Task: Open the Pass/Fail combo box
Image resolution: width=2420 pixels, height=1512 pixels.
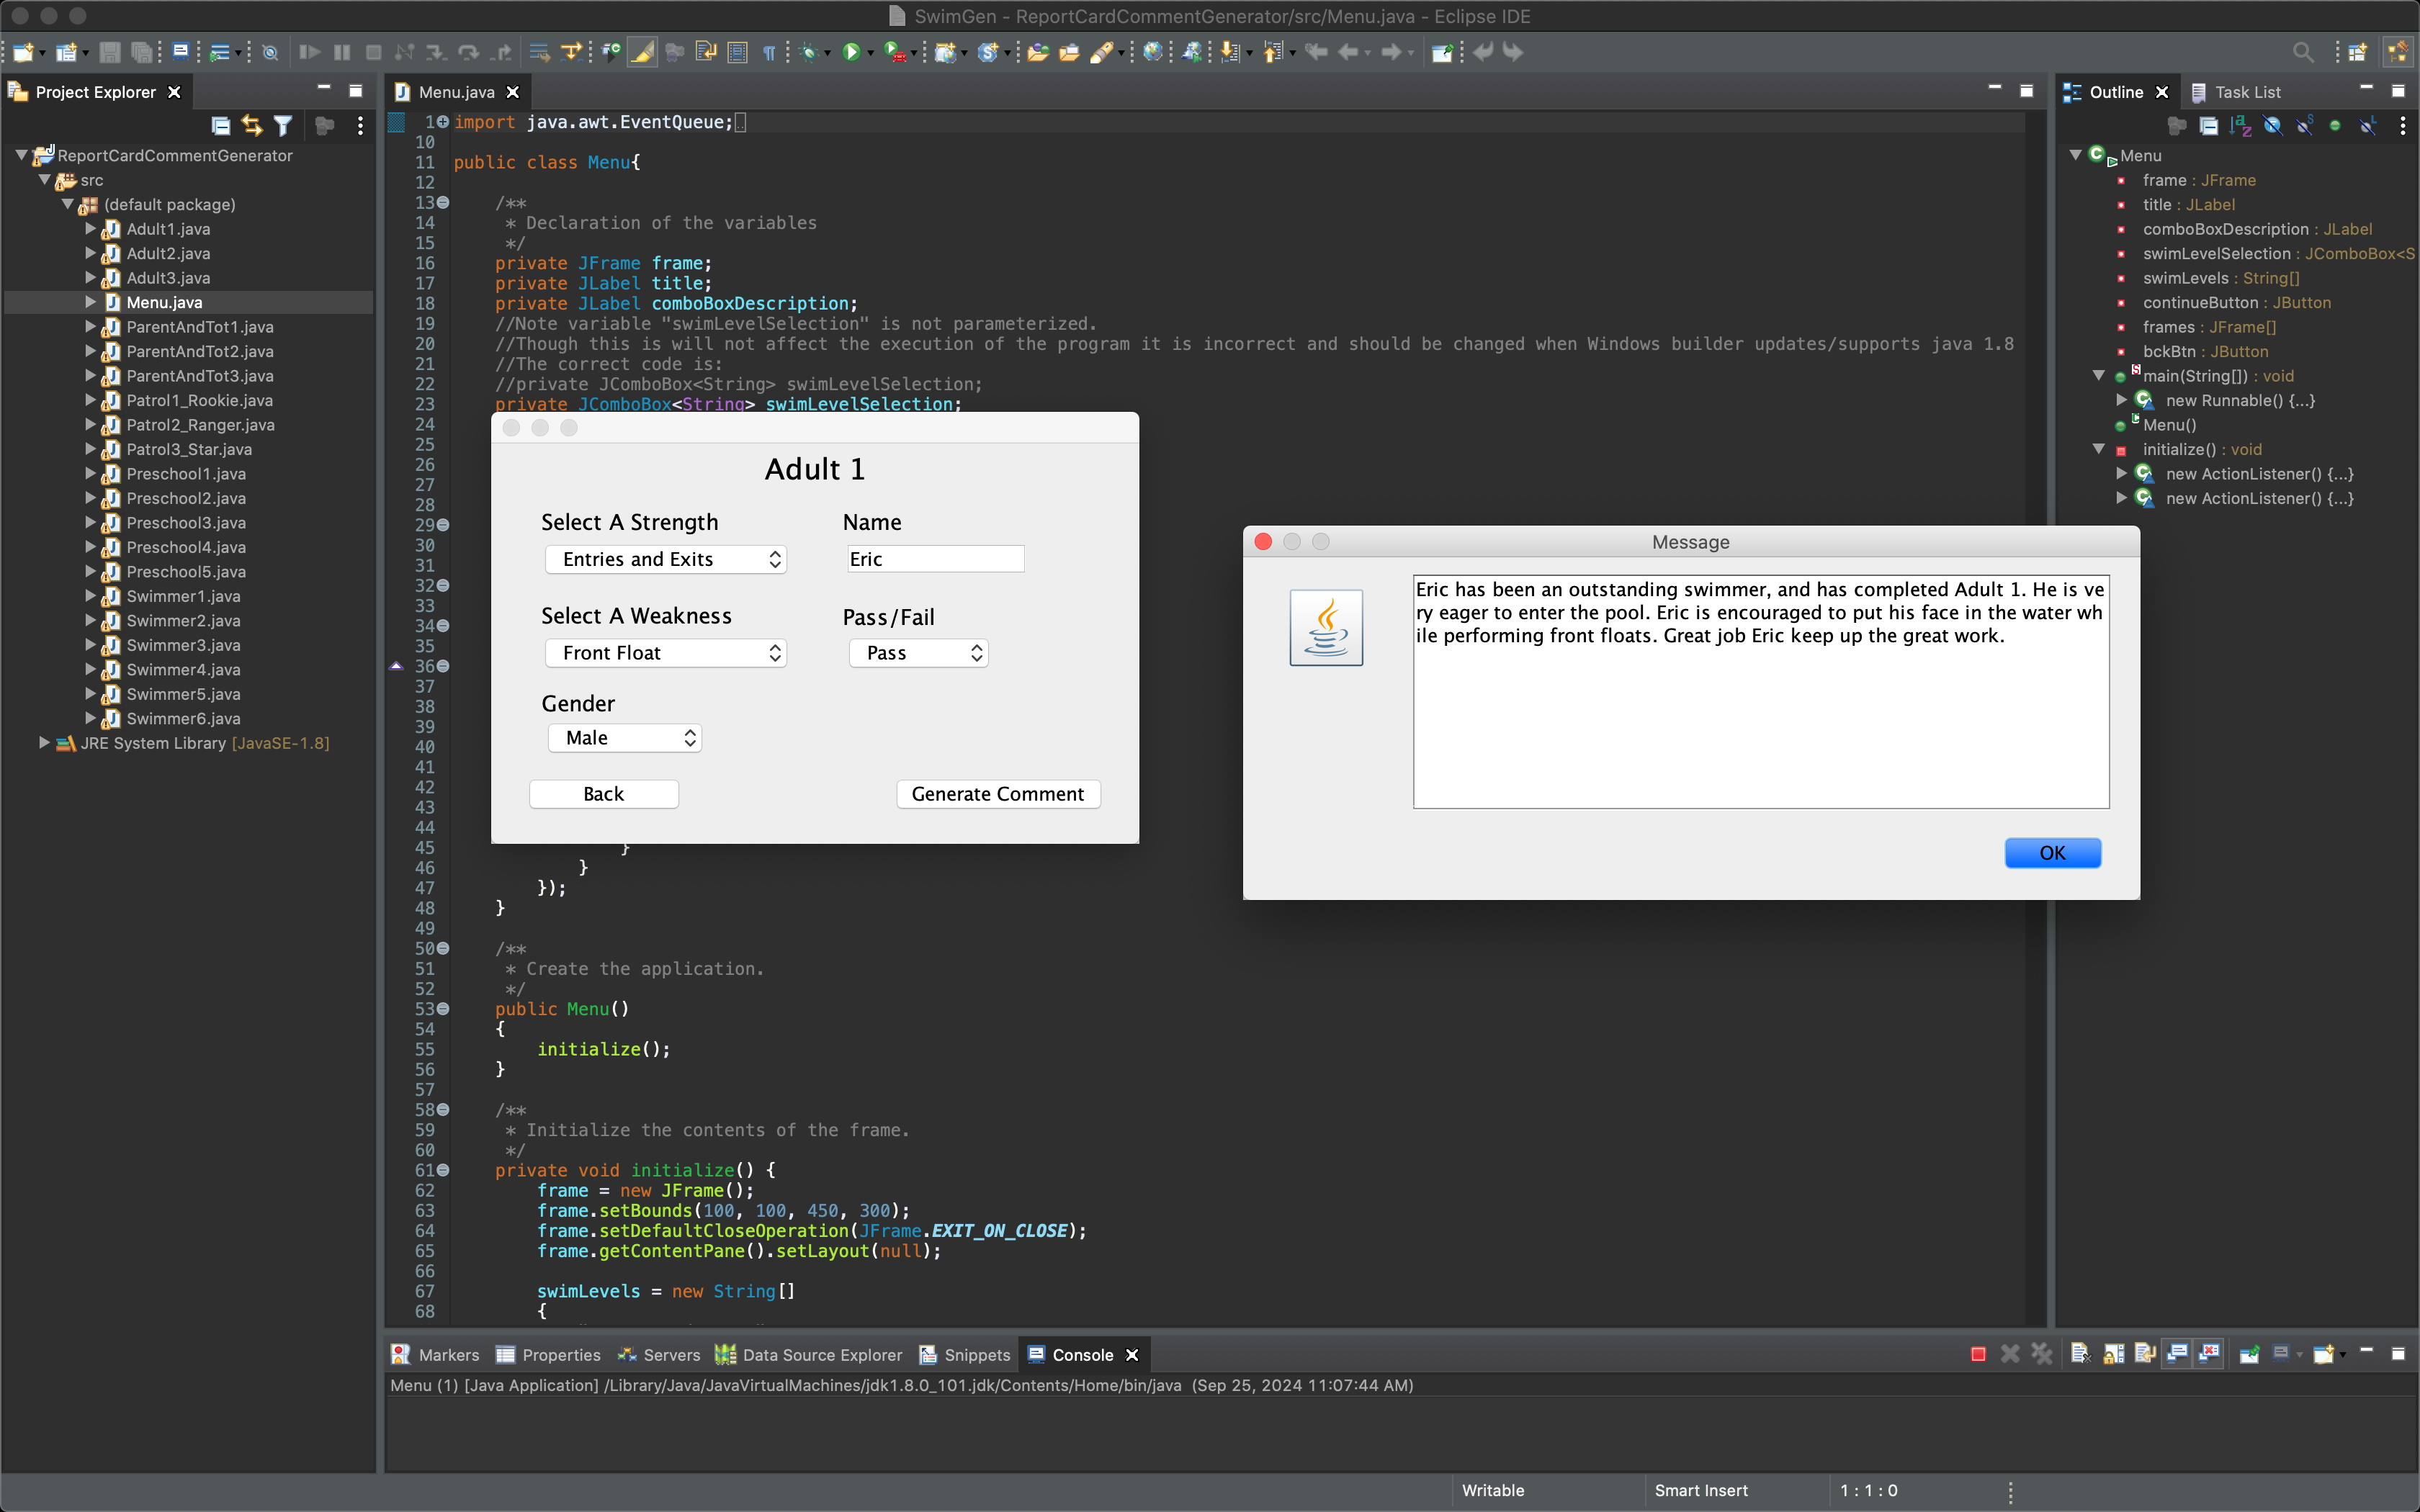Action: [x=918, y=653]
